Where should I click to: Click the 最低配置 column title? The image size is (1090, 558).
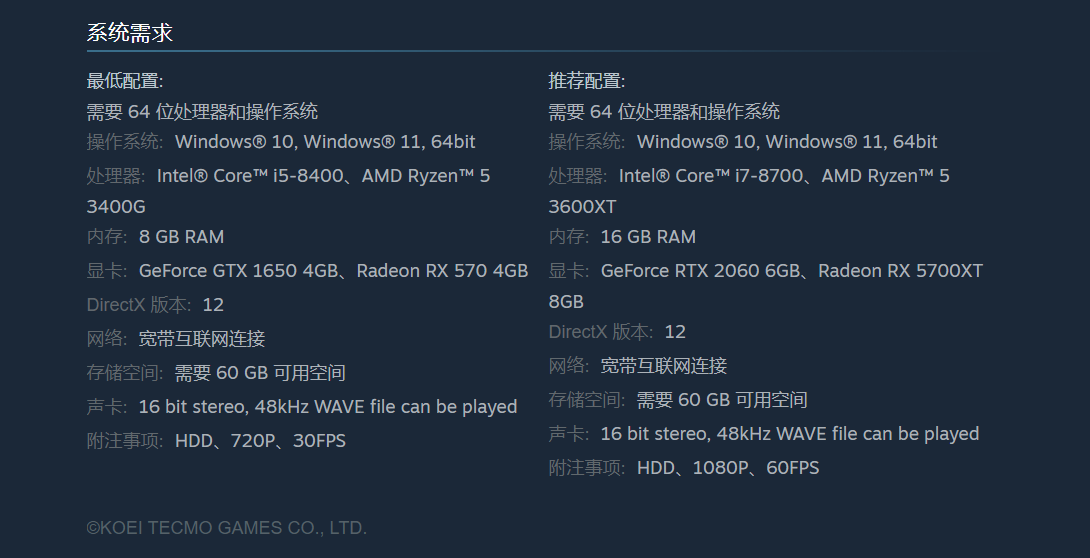[125, 81]
